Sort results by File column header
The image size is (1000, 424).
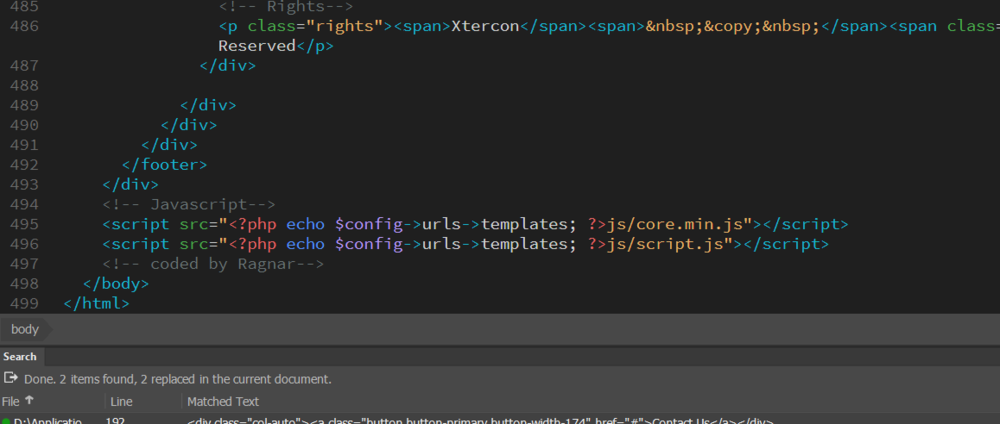point(10,401)
